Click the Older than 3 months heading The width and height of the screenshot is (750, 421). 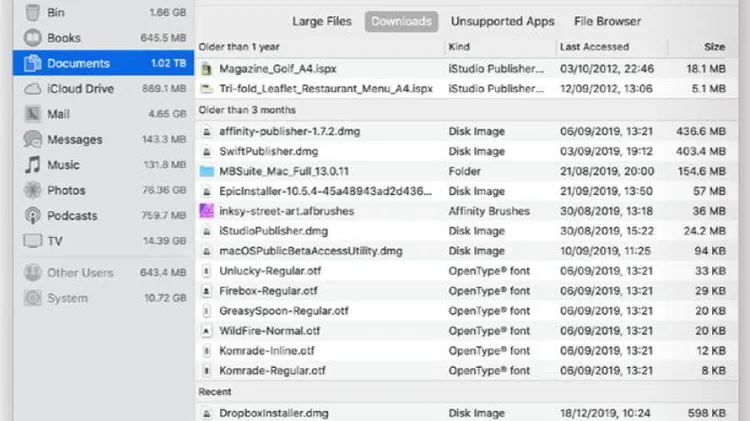tap(247, 110)
